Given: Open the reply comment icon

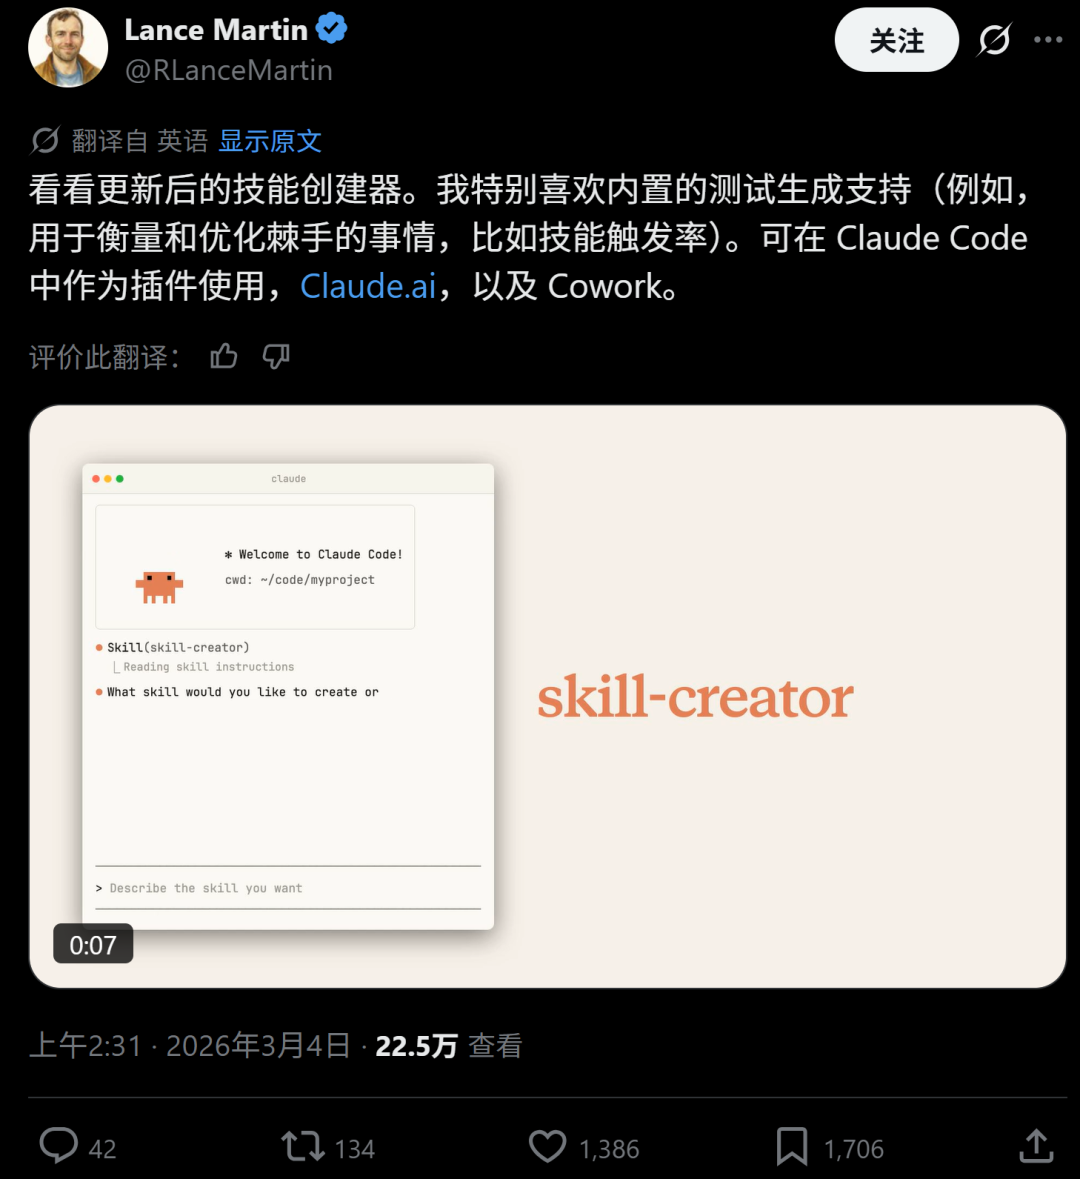Looking at the screenshot, I should (x=59, y=1146).
